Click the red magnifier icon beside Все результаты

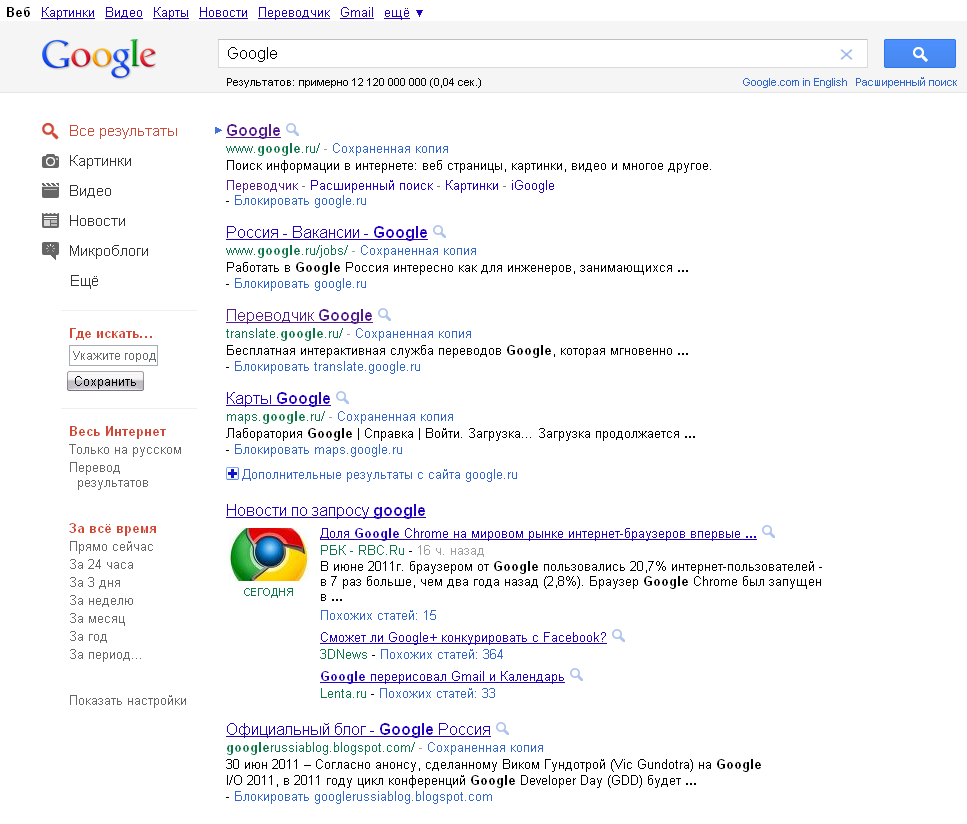click(x=50, y=131)
